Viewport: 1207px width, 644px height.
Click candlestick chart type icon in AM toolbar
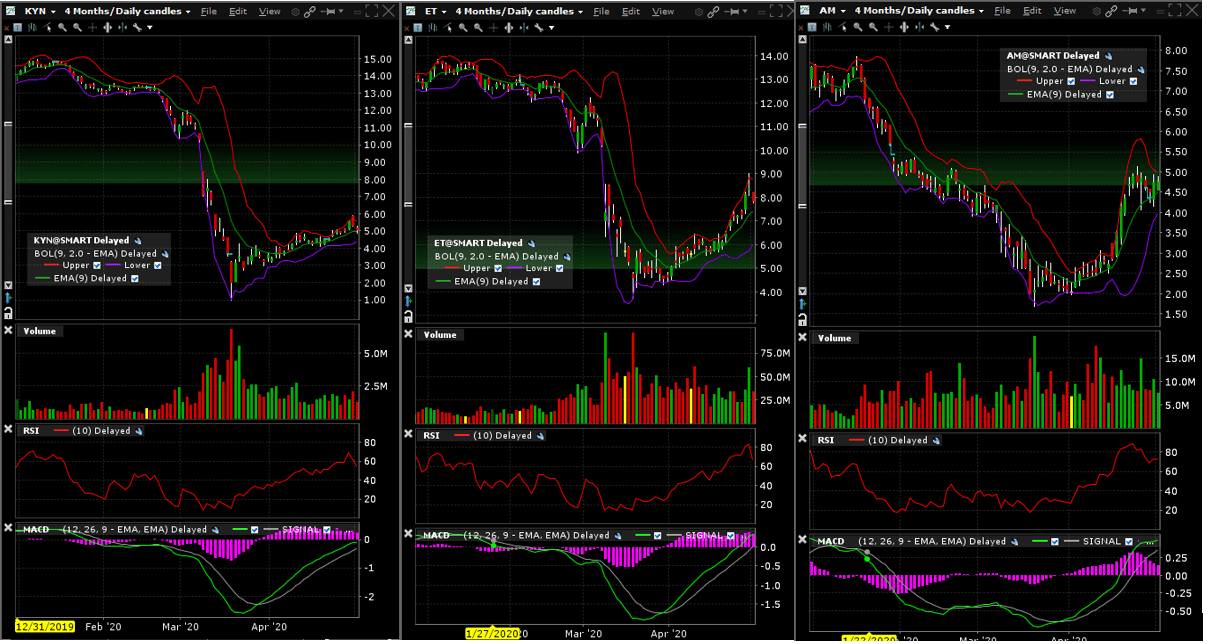click(x=827, y=27)
